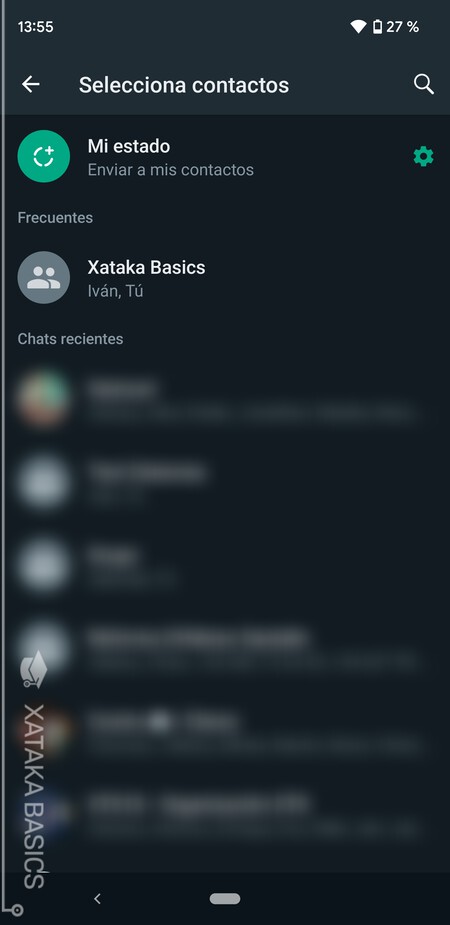Select the Xataka Basics group contact

[225, 278]
